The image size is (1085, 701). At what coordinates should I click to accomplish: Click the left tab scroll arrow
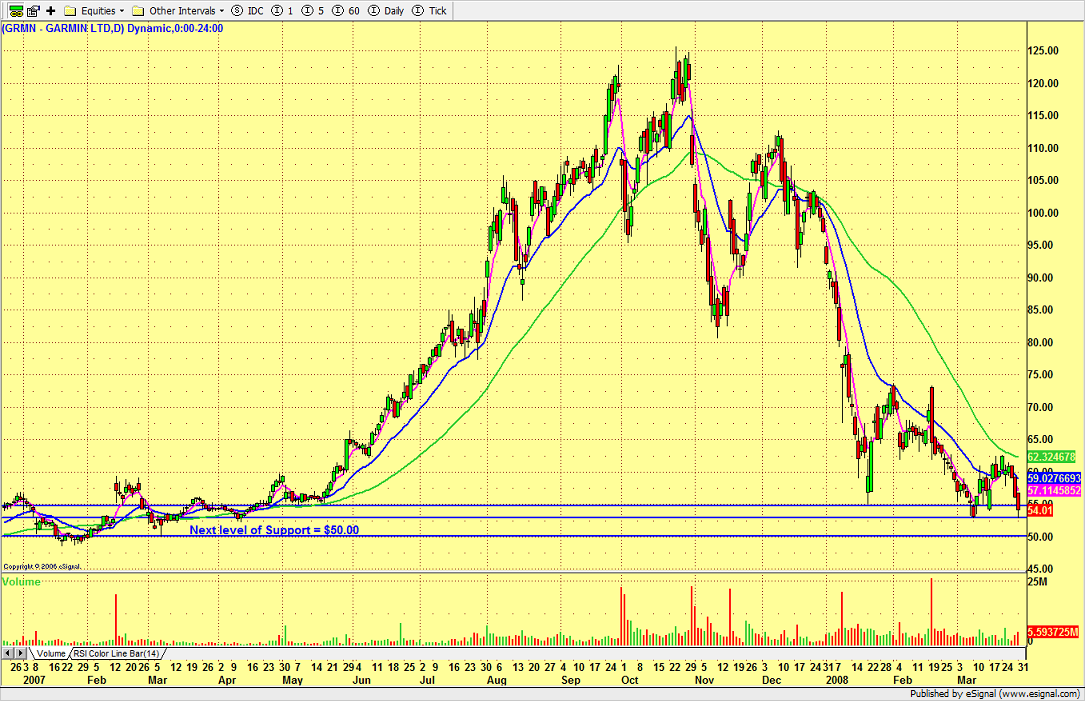(8, 653)
